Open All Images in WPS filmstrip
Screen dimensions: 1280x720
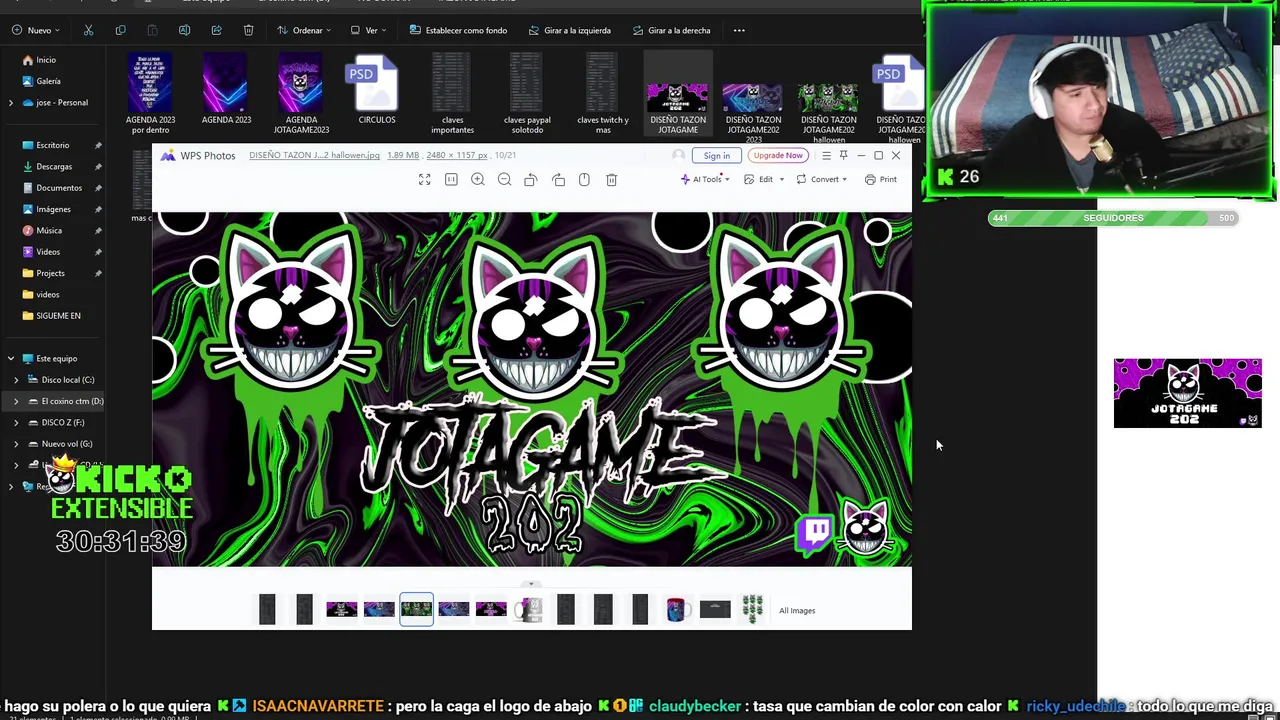pos(797,610)
